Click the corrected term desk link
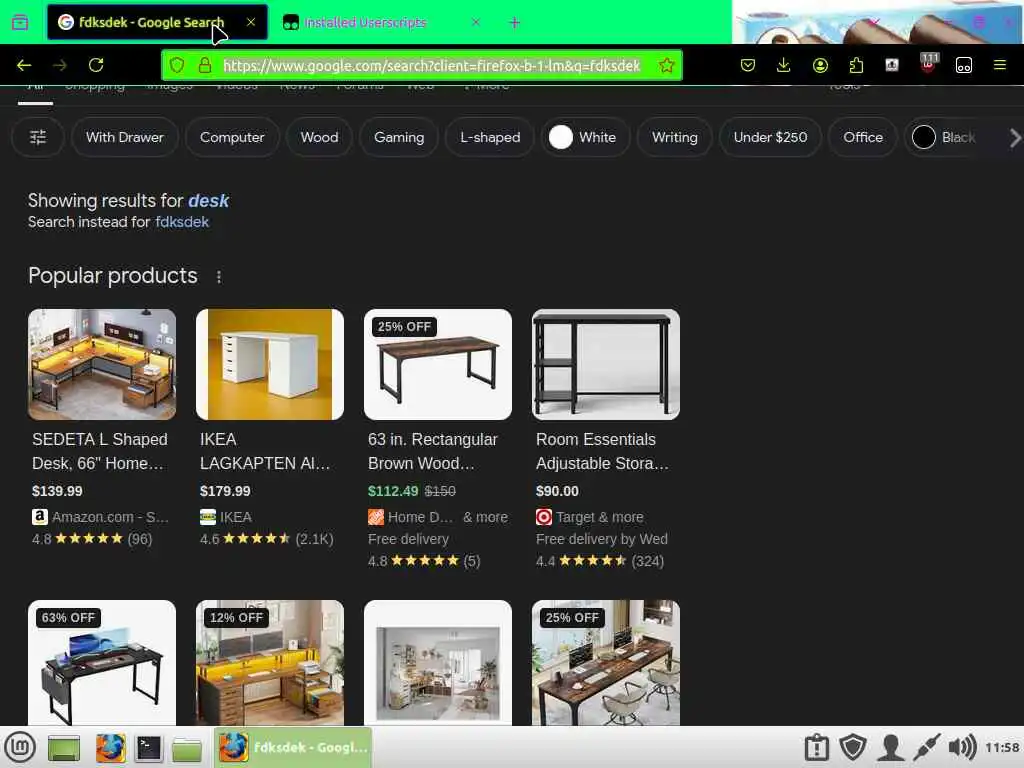The width and height of the screenshot is (1024, 768). click(x=208, y=200)
